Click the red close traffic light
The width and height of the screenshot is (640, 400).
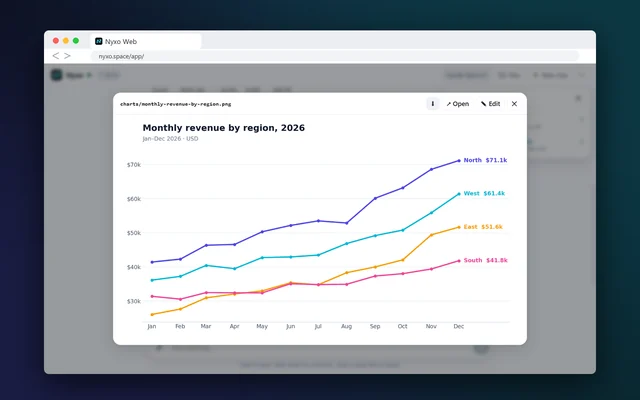pyautogui.click(x=56, y=41)
